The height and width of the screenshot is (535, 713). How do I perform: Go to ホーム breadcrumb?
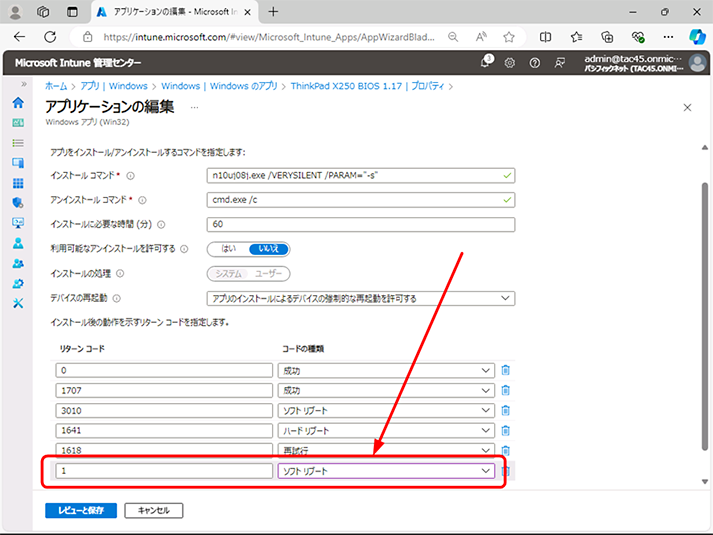point(56,86)
